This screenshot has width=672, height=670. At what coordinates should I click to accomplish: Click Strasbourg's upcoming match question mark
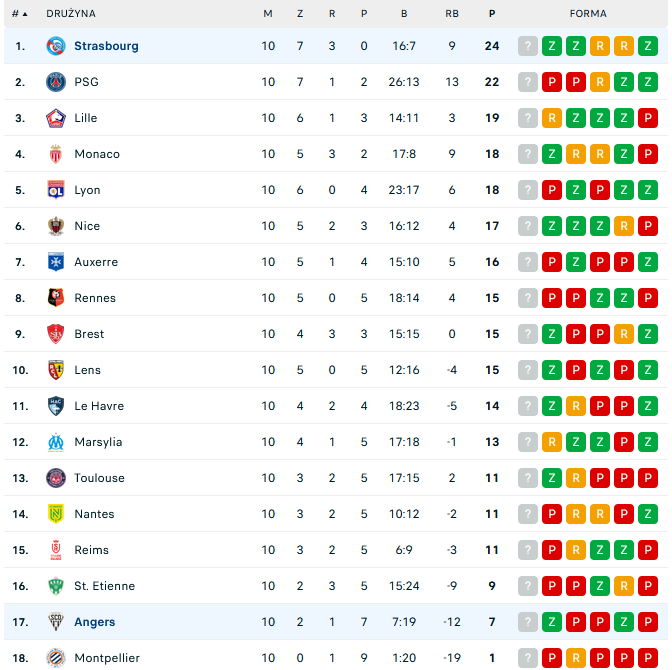tap(528, 46)
